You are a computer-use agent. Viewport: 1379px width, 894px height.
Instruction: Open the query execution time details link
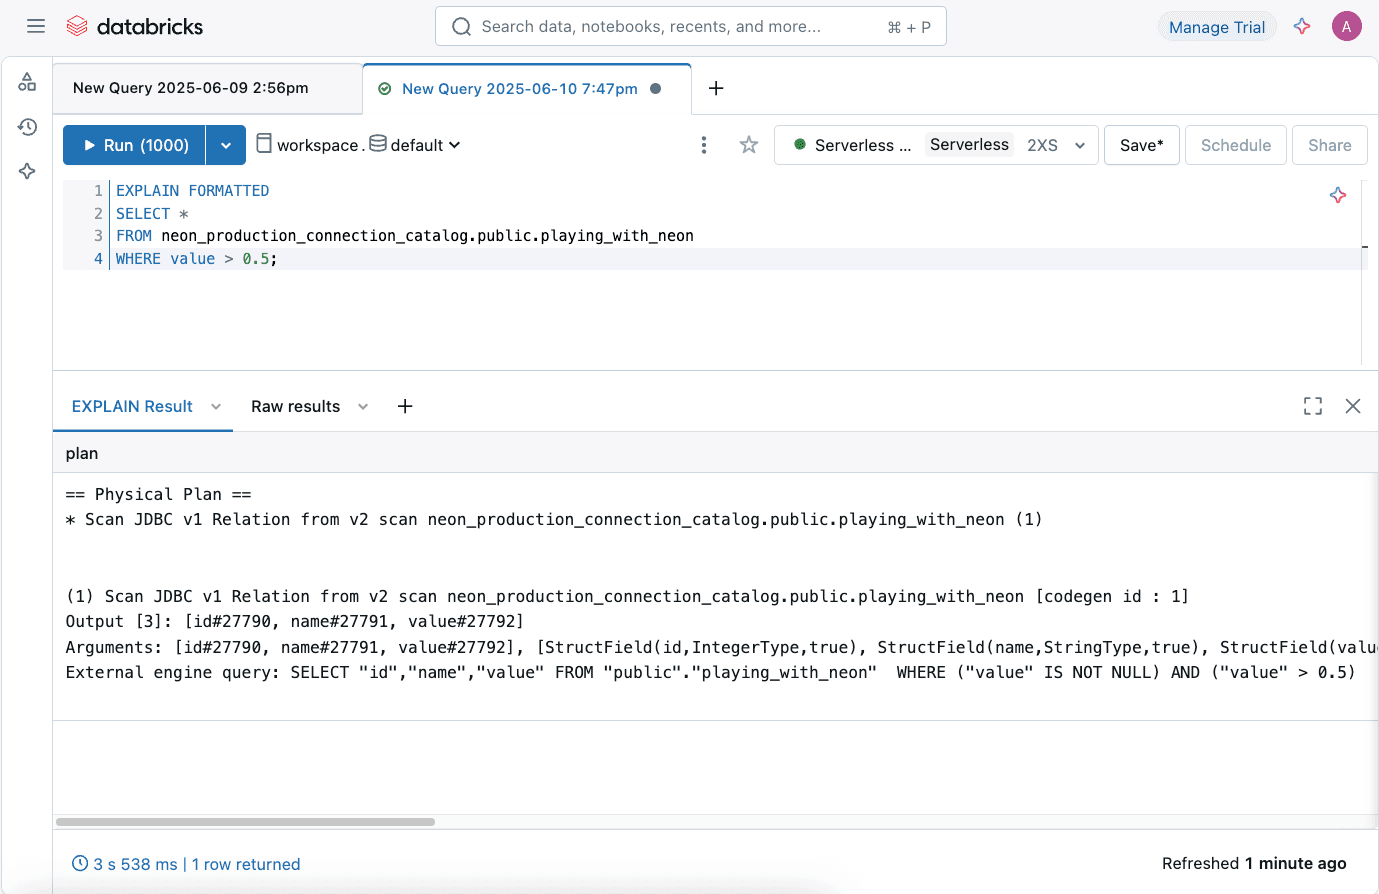tap(185, 864)
